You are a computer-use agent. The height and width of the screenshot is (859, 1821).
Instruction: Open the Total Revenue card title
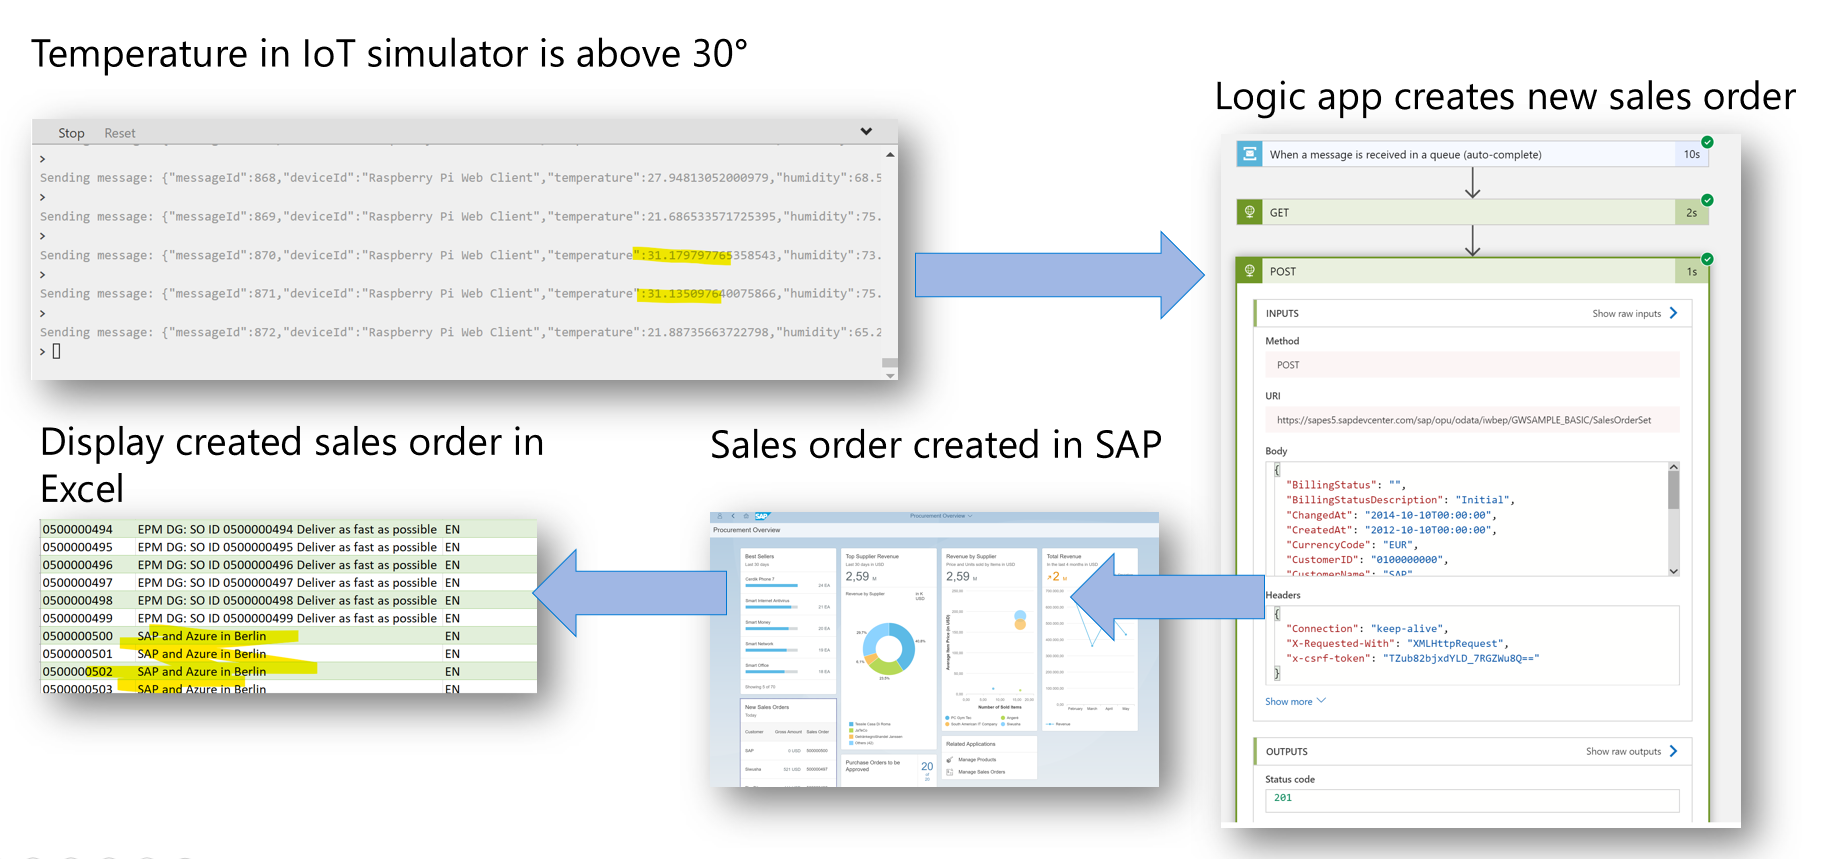click(x=1064, y=556)
